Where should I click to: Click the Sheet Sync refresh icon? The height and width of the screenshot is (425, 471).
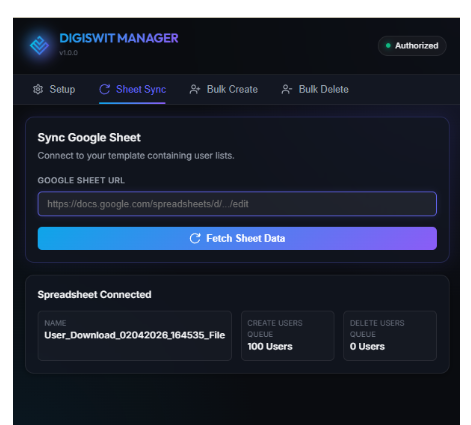pos(105,89)
